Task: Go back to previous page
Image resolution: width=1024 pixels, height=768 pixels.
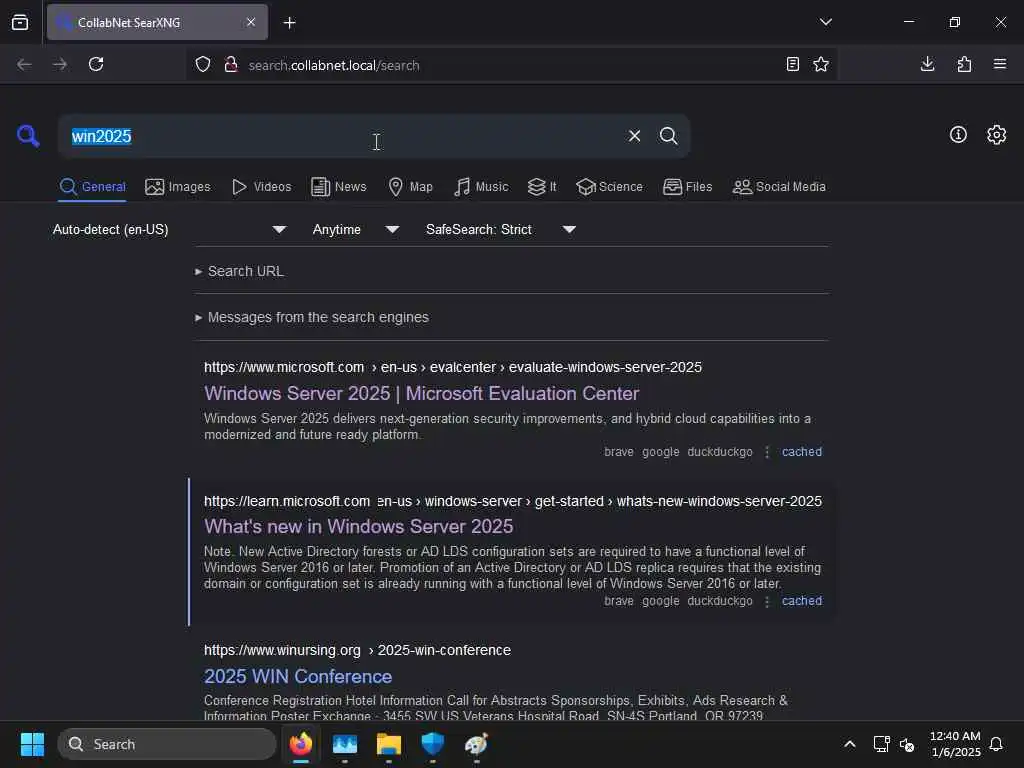Action: (x=24, y=64)
